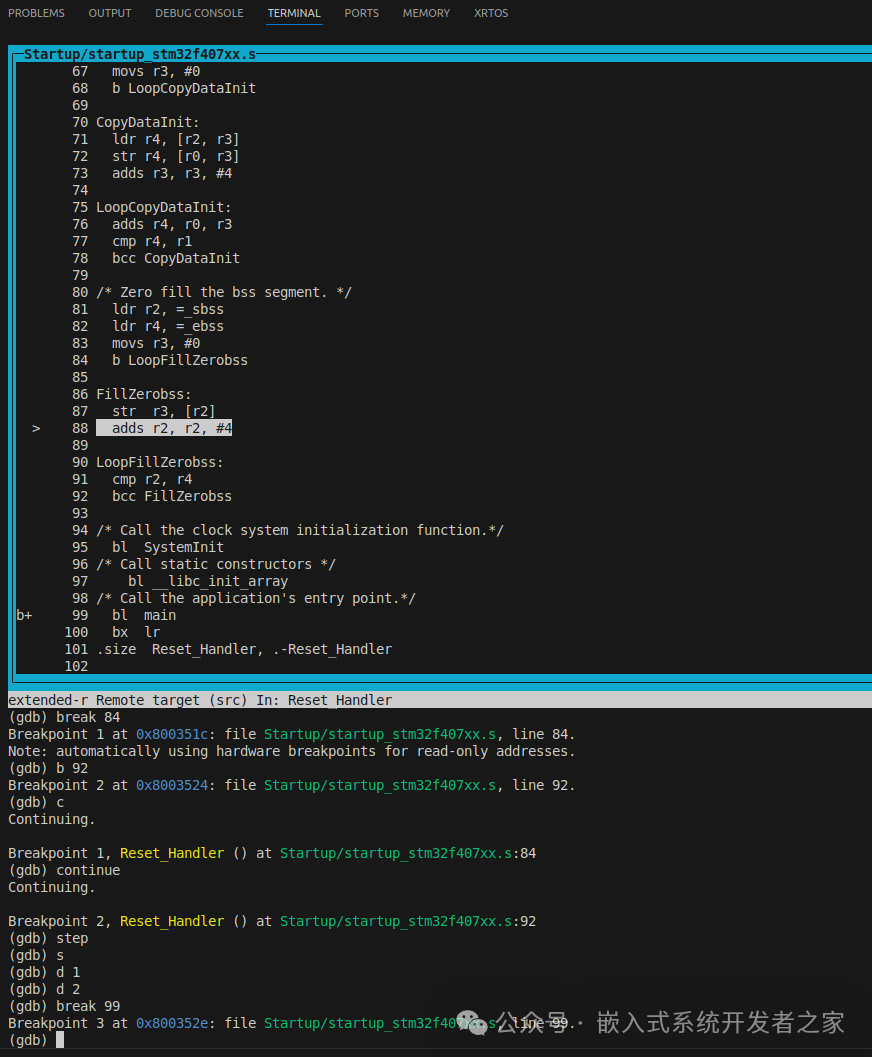This screenshot has width=872, height=1057.
Task: Click the hardware breakpoints Note line
Action: (292, 751)
